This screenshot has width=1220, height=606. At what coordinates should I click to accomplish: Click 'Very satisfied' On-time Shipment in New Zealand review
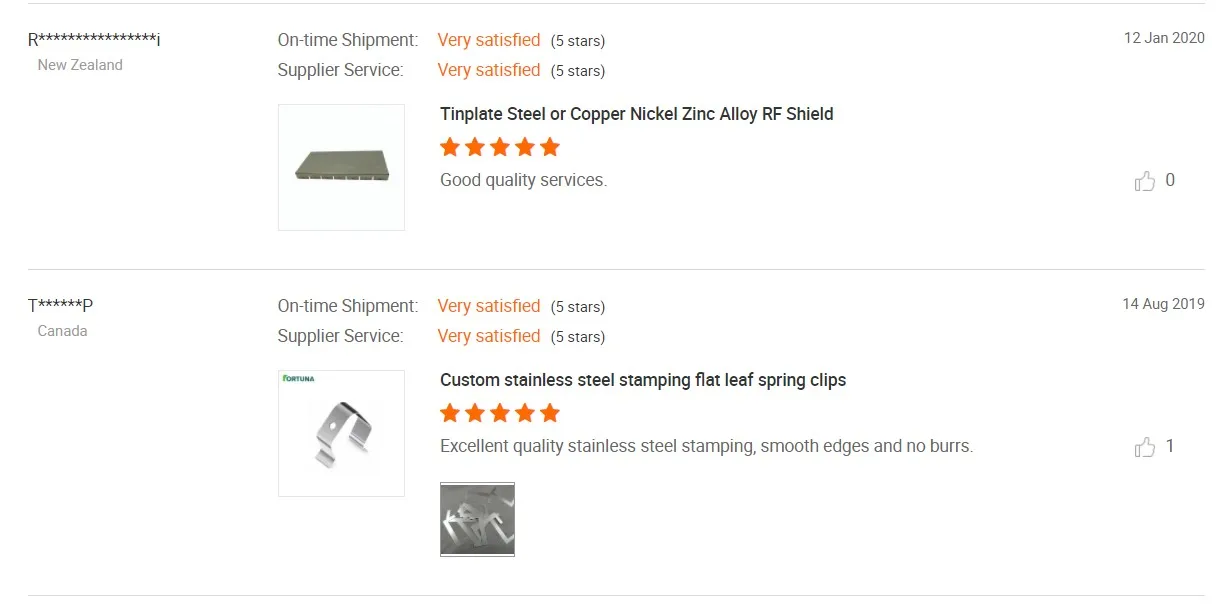[x=489, y=40]
